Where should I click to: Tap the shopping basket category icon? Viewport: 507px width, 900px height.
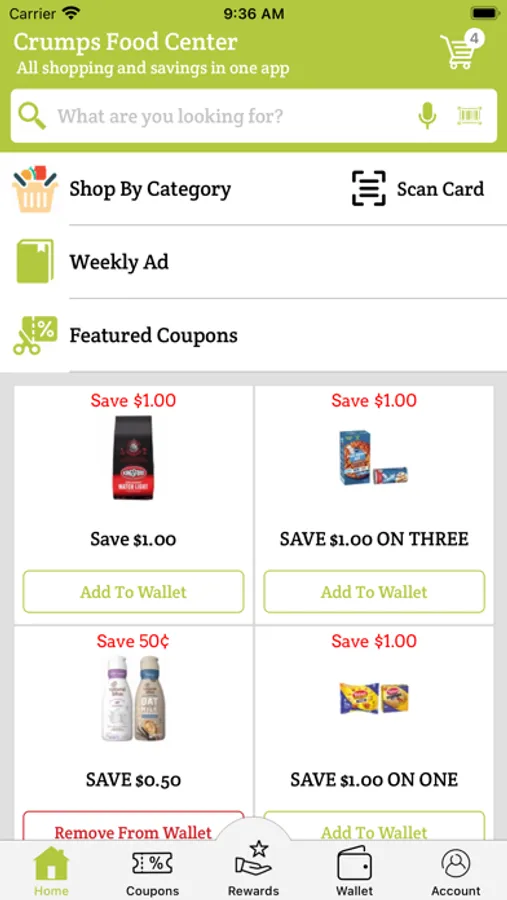(x=35, y=188)
